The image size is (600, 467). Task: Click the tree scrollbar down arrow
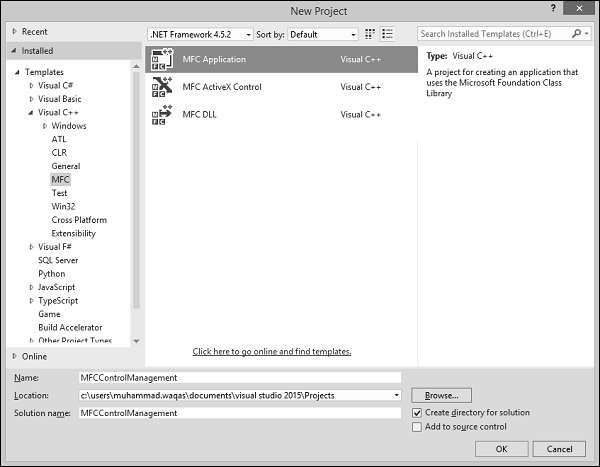pyautogui.click(x=136, y=341)
